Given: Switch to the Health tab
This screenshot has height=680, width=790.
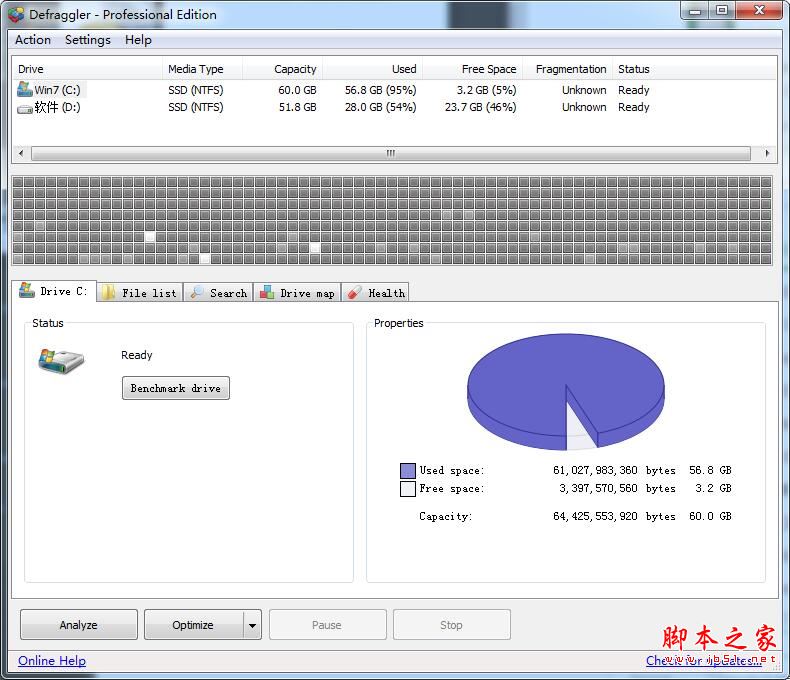Looking at the screenshot, I should pos(375,292).
